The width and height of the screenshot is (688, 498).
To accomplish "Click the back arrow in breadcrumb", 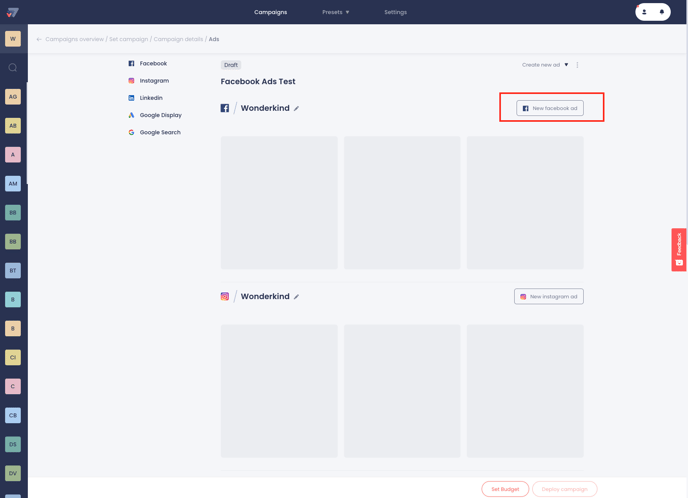I will point(39,39).
